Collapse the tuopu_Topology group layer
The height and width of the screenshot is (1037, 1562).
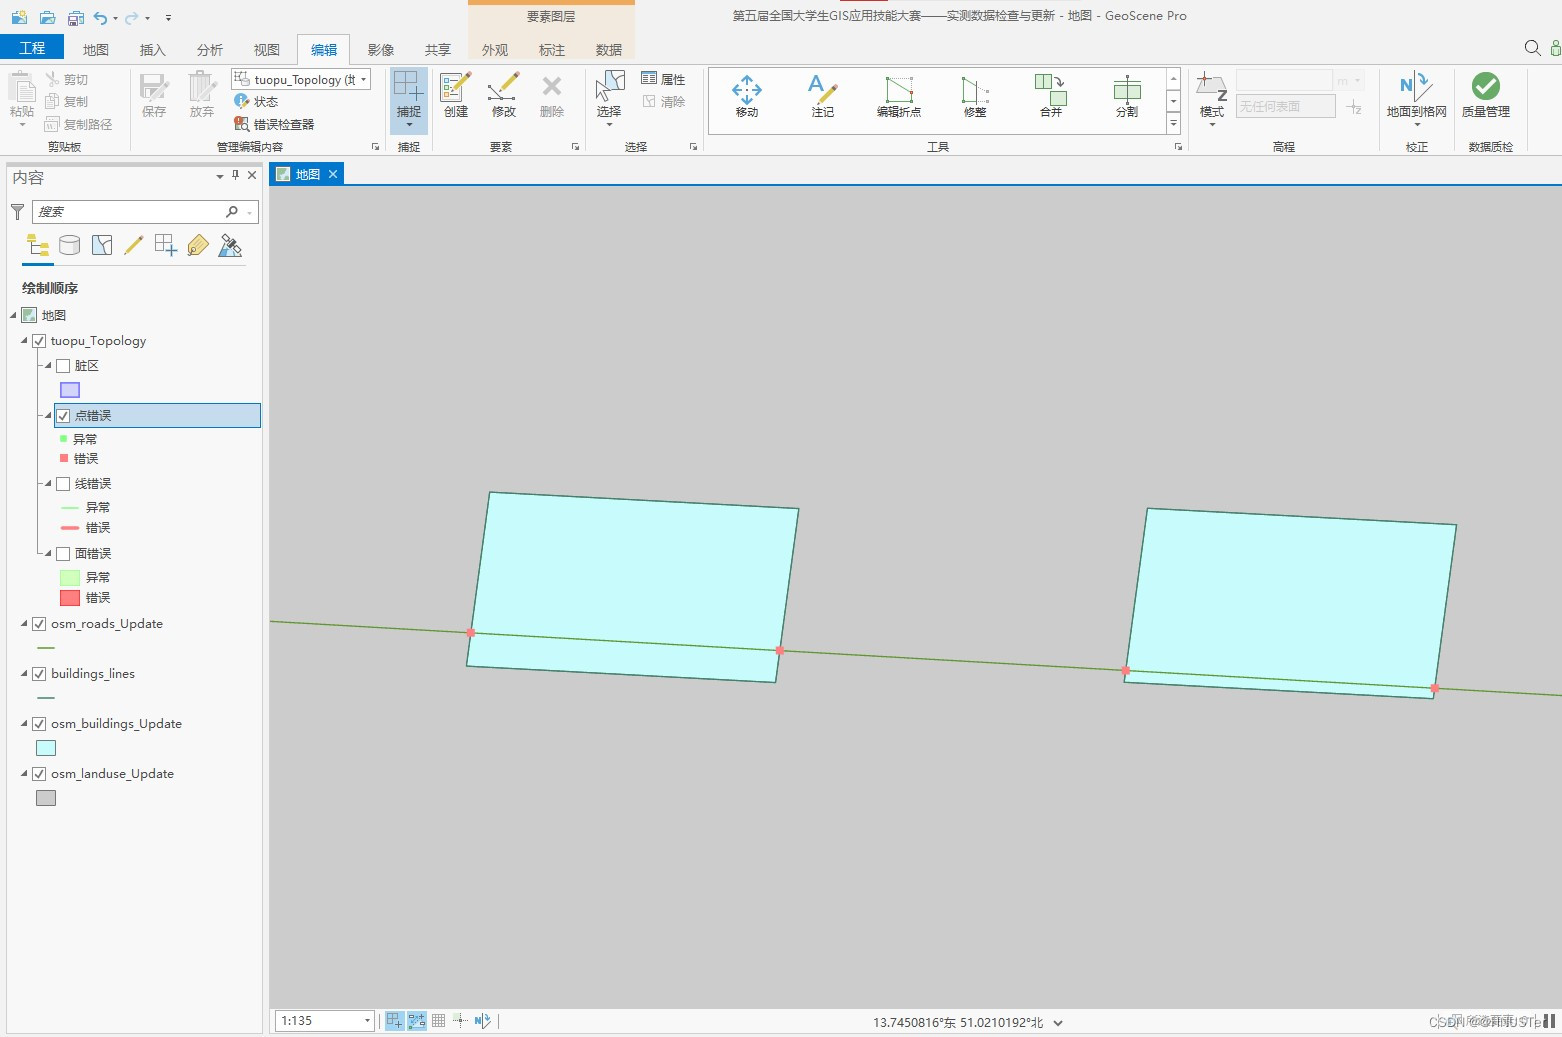24,341
